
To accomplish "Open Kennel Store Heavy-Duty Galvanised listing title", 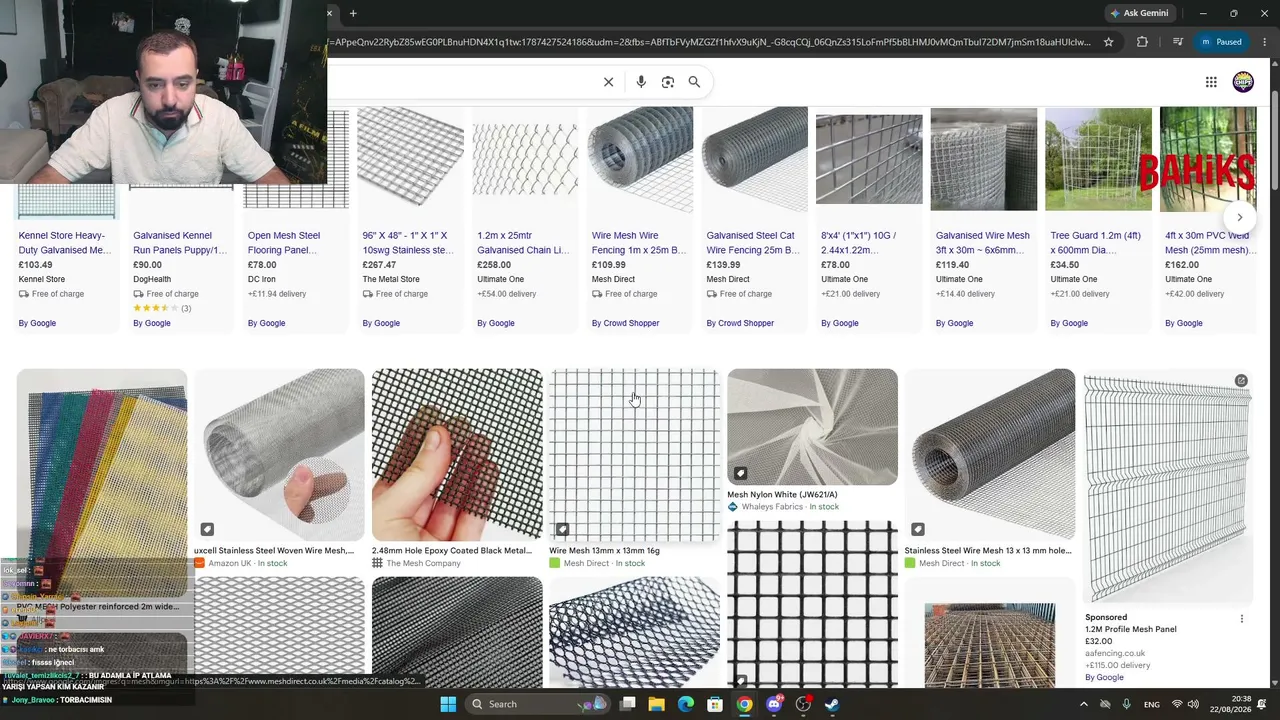I will (x=65, y=243).
